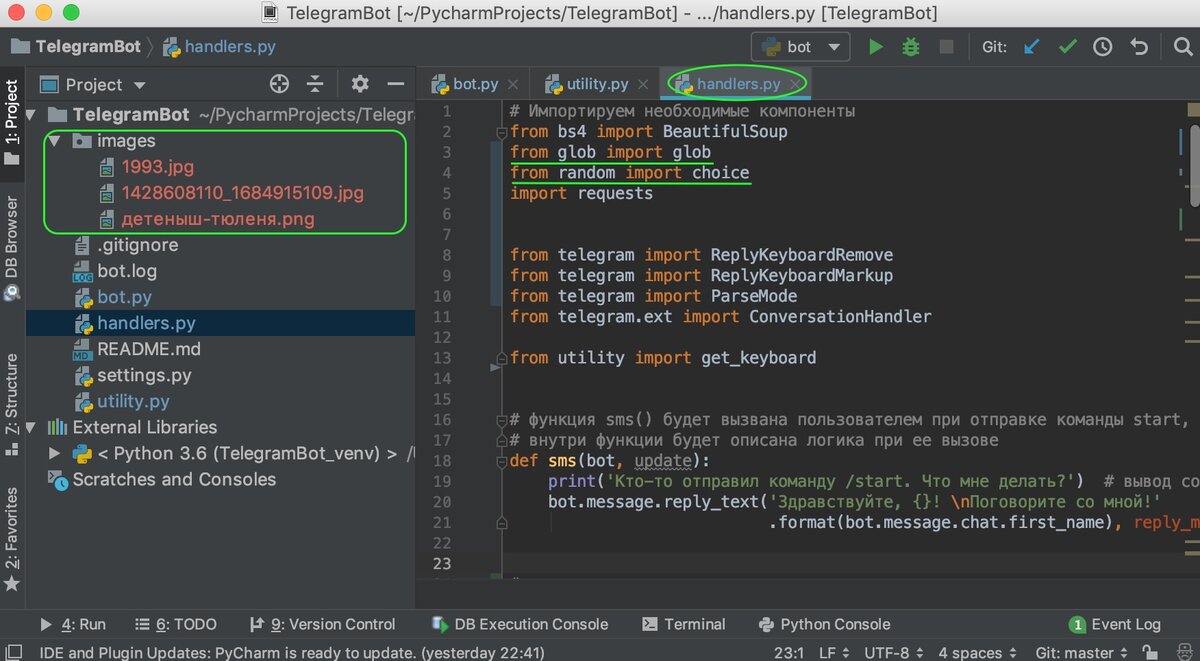Run the bot configuration with the green play button

point(876,46)
